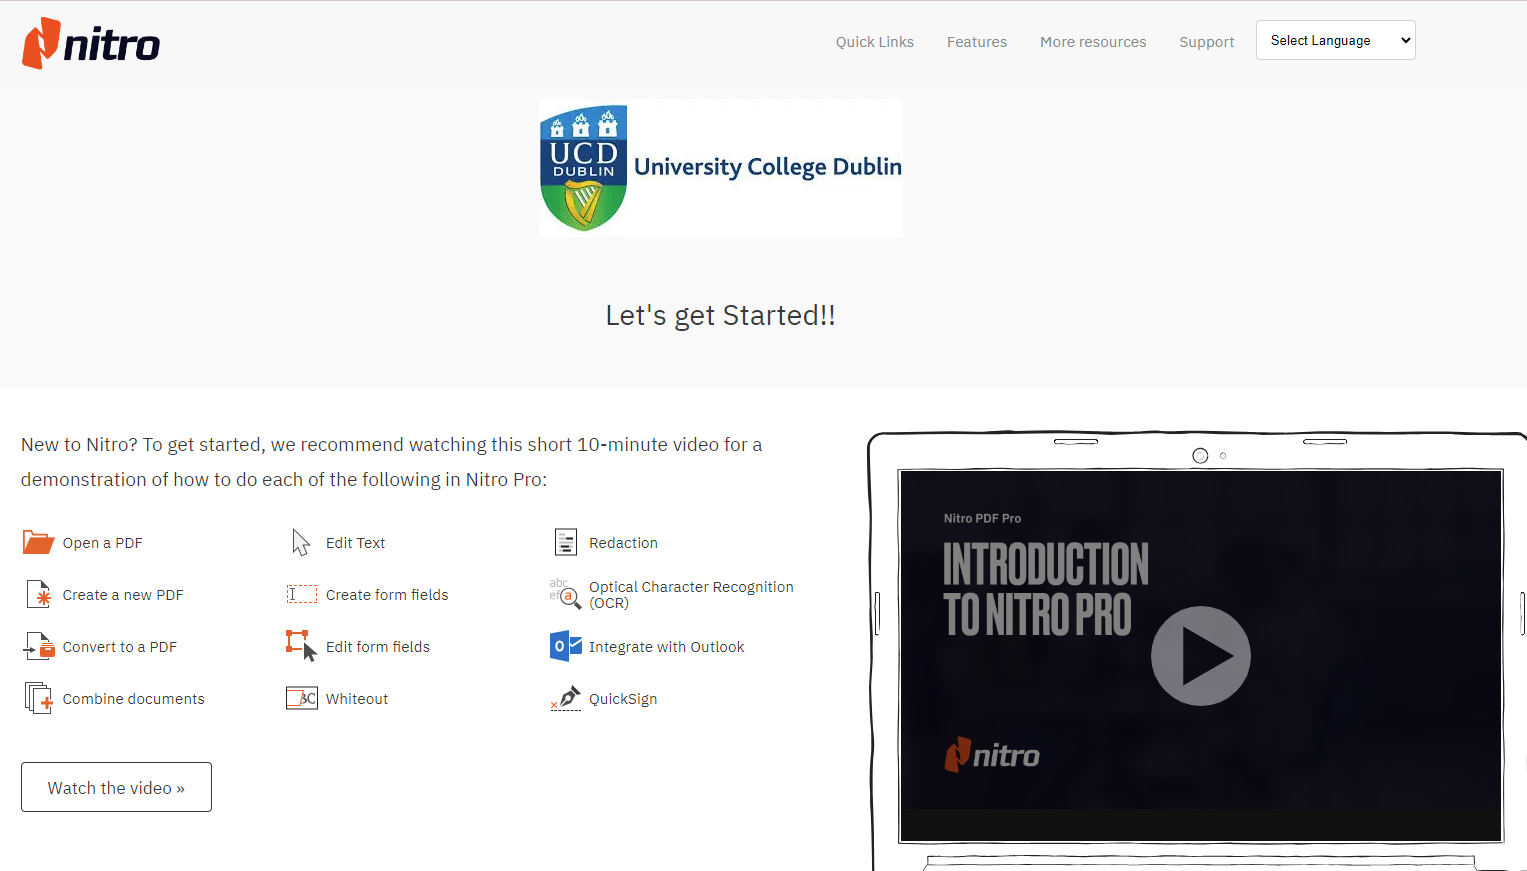Select the QuickSign pen icon
This screenshot has height=871, width=1527.
[x=565, y=697]
